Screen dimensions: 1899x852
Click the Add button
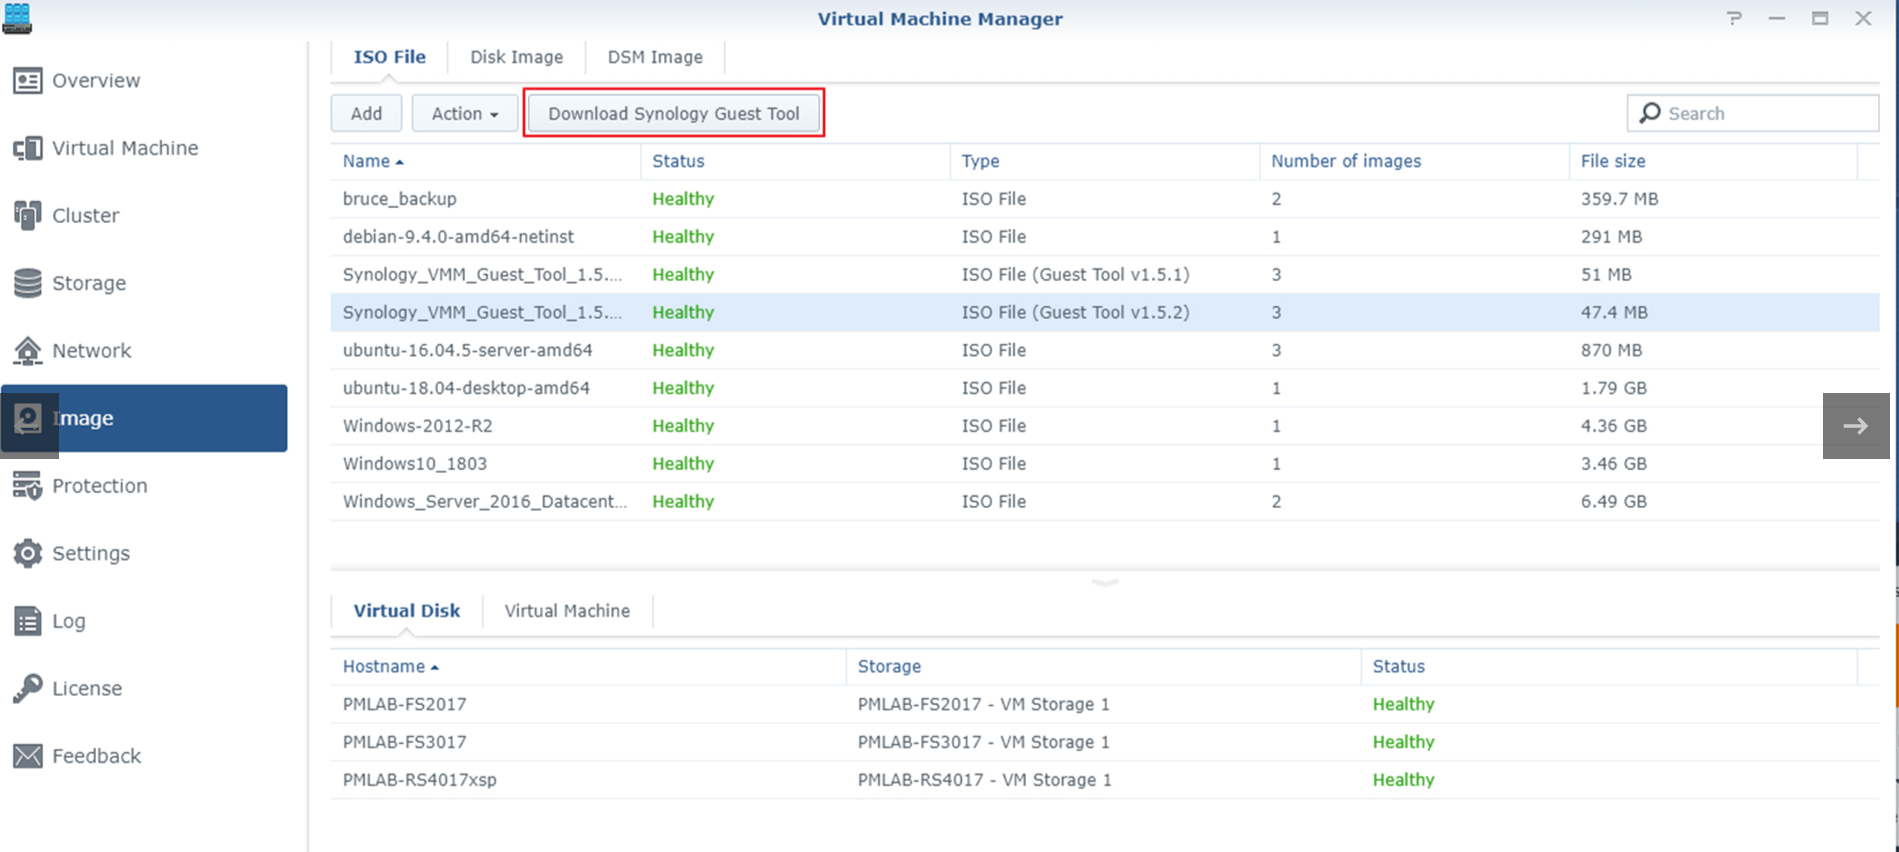coord(366,114)
